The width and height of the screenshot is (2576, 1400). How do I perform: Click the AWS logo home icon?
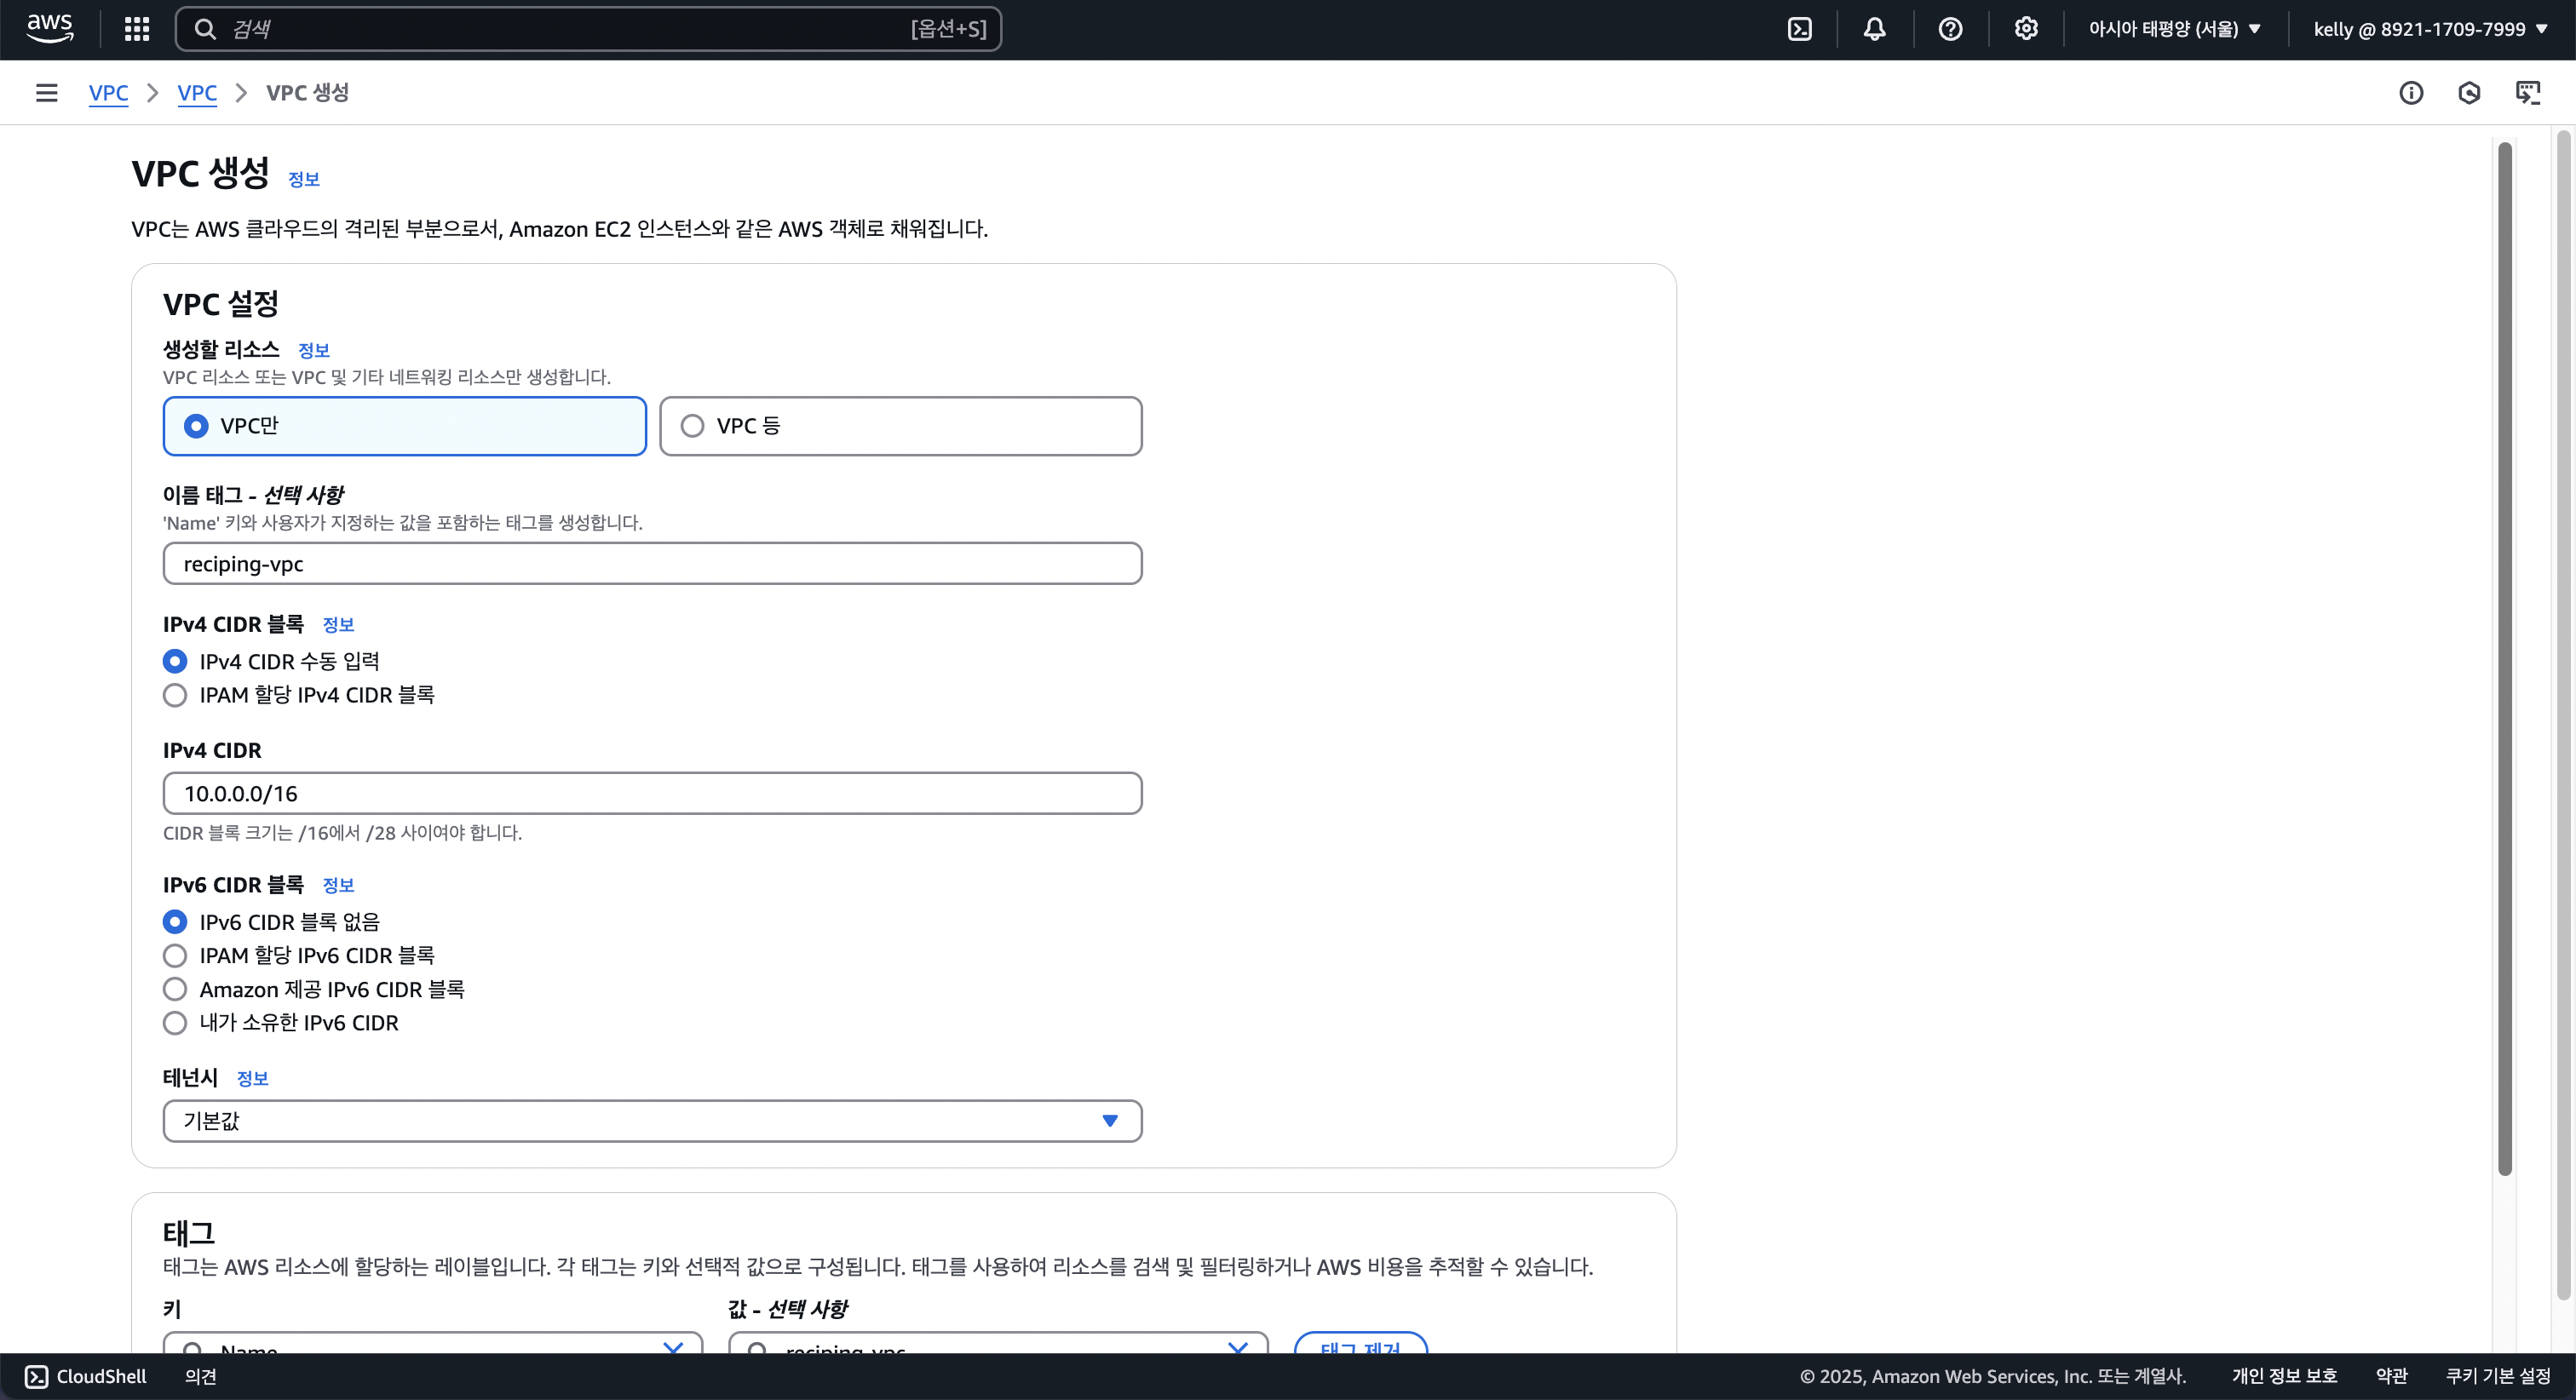(x=49, y=28)
